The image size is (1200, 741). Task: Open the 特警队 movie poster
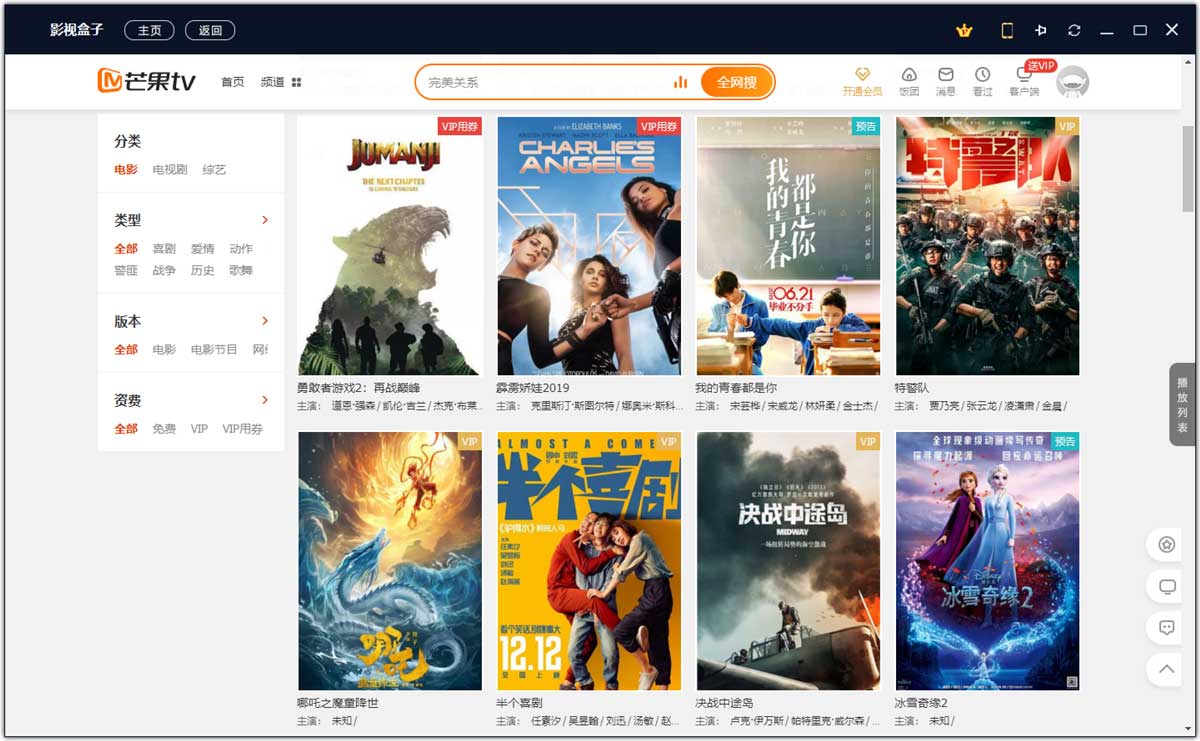[987, 246]
